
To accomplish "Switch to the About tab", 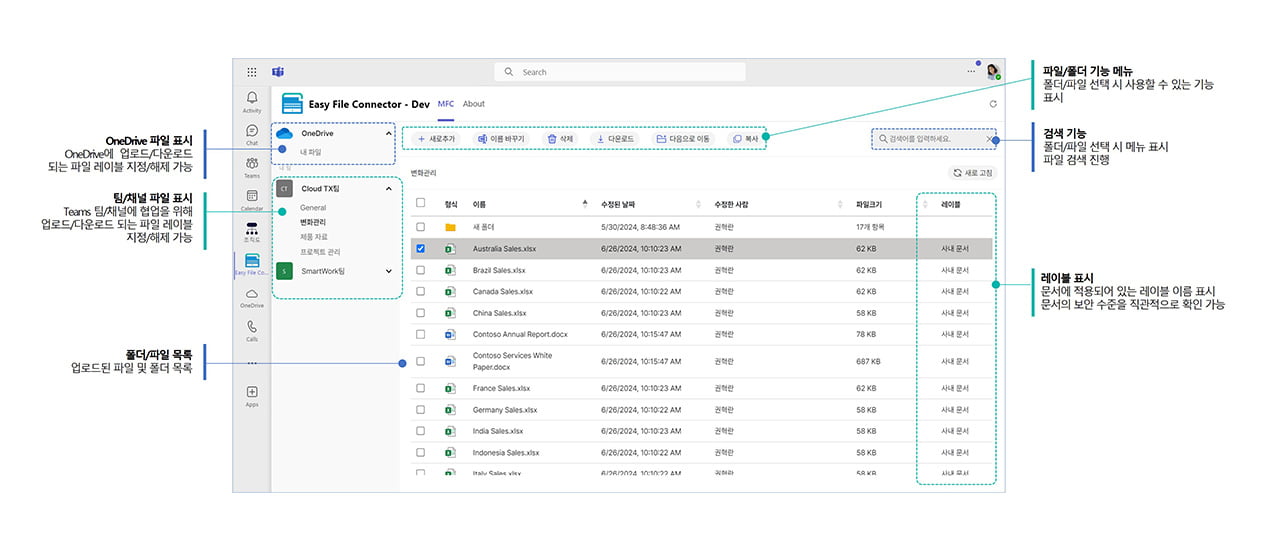I will click(474, 104).
